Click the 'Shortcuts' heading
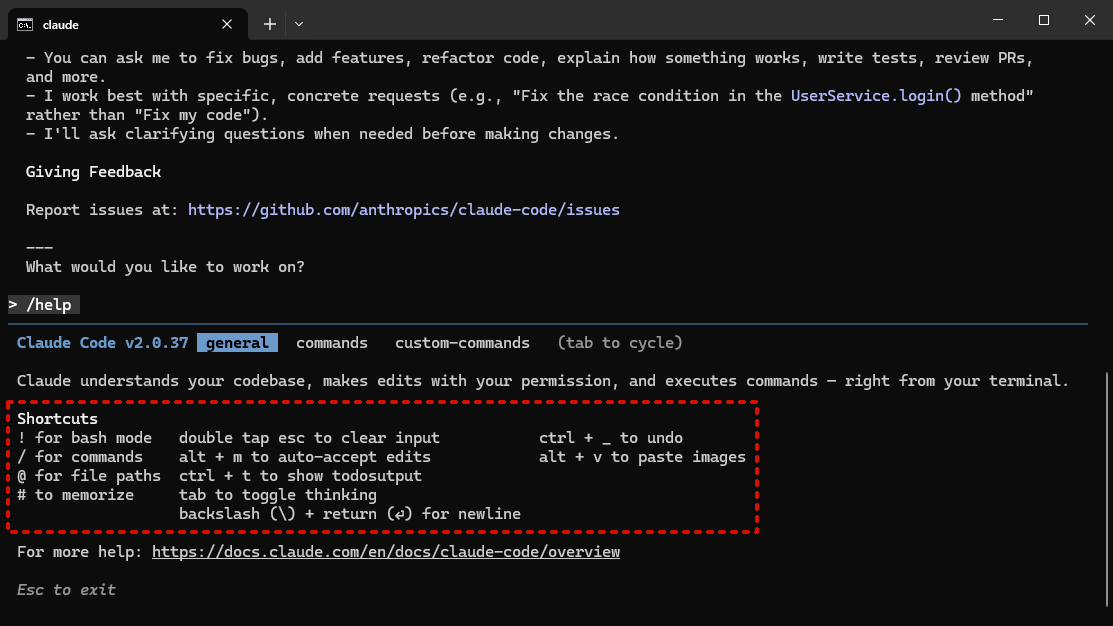 pyautogui.click(x=57, y=419)
